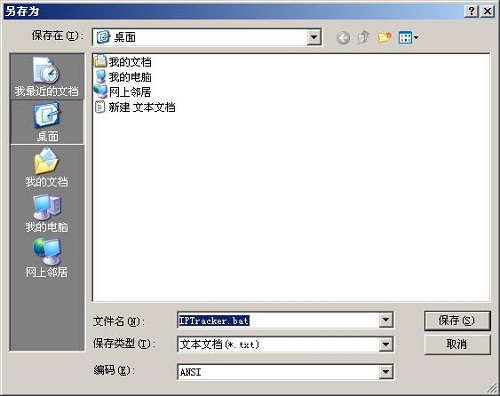Image resolution: width=500 pixels, height=396 pixels.
Task: Open 网上邻居 in the places bar
Action: (x=47, y=258)
